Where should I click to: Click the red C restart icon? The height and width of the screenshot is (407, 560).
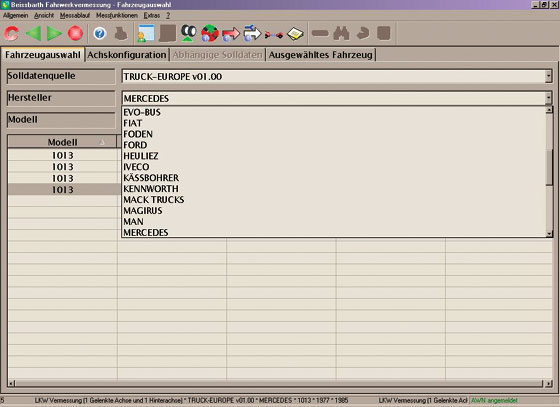11,34
